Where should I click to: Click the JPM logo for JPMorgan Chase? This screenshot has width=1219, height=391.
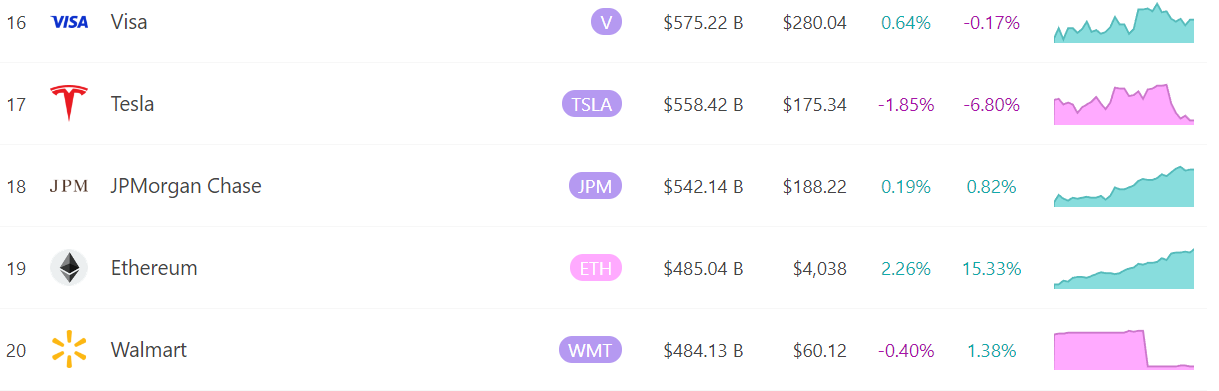coord(69,186)
